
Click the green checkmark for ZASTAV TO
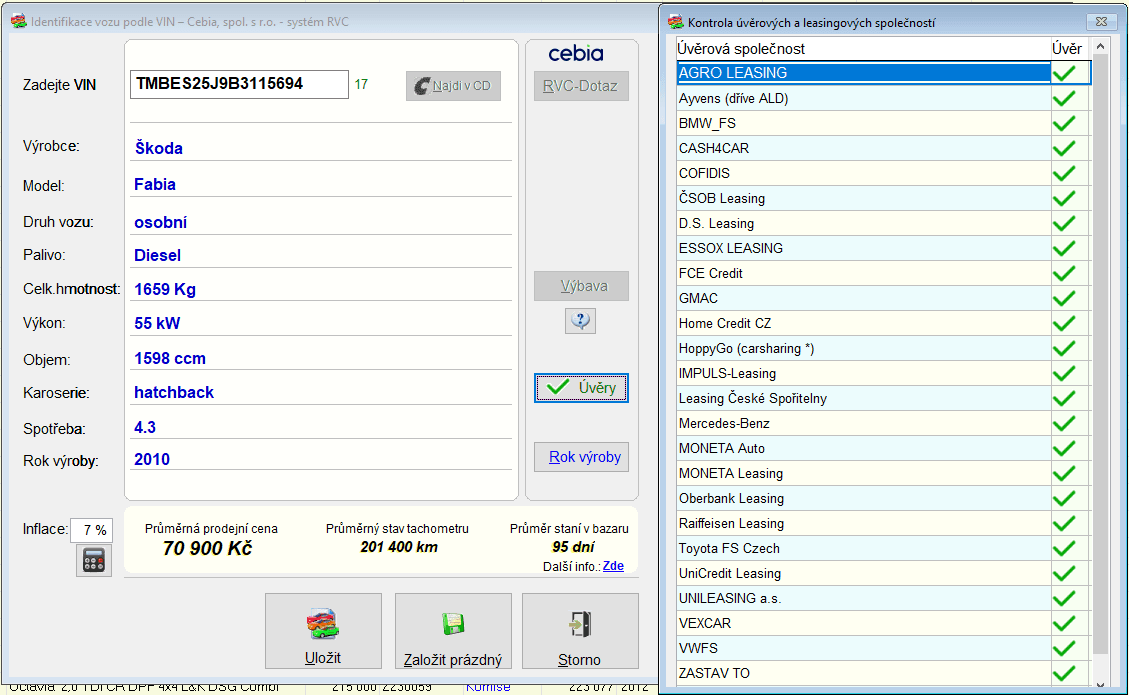pyautogui.click(x=1064, y=673)
